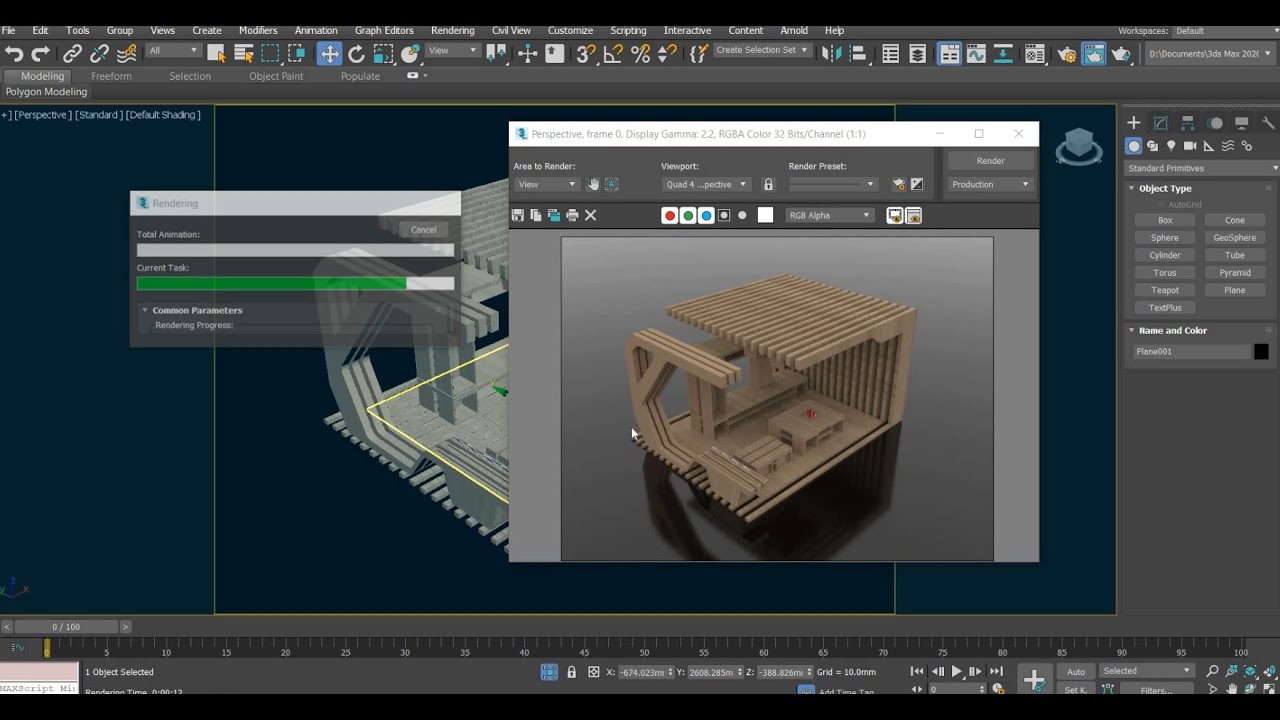Click the Align tool icon

coord(858,54)
